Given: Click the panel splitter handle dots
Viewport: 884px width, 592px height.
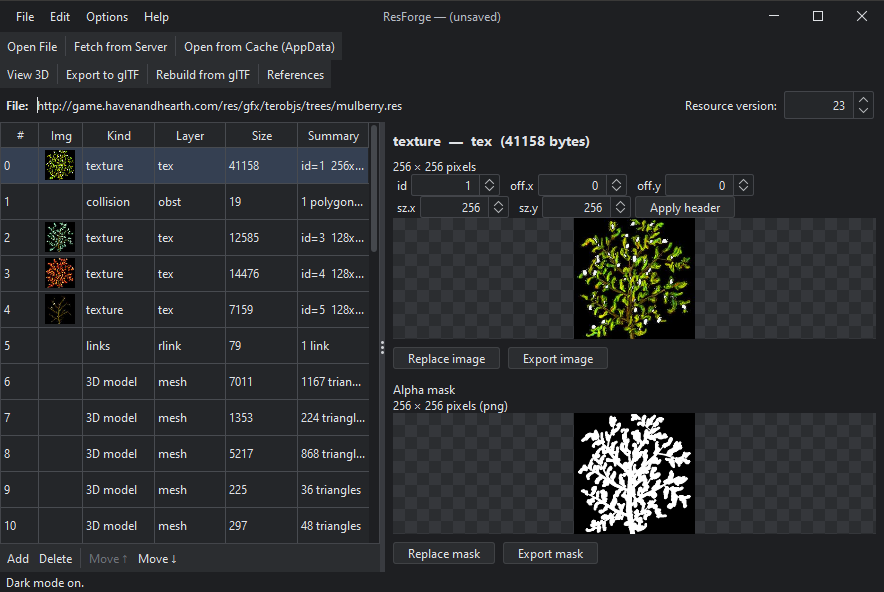Looking at the screenshot, I should pyautogui.click(x=382, y=347).
